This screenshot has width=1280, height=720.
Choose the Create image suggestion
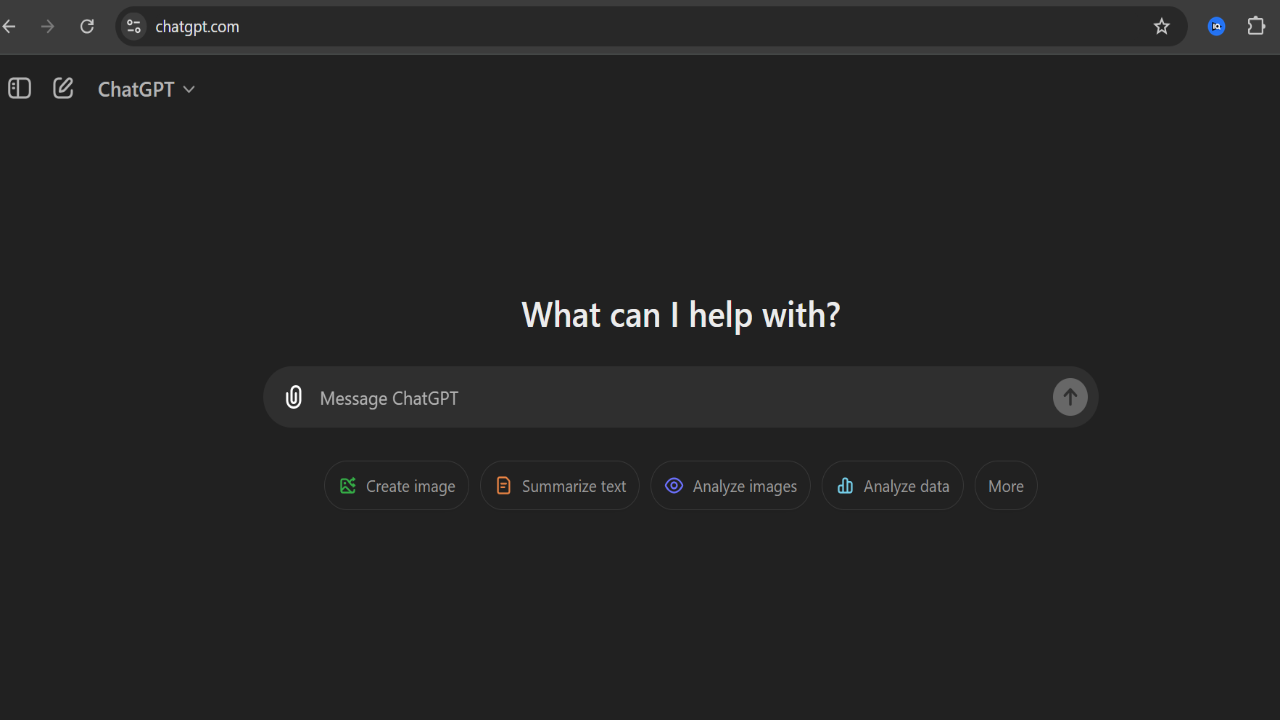point(397,486)
